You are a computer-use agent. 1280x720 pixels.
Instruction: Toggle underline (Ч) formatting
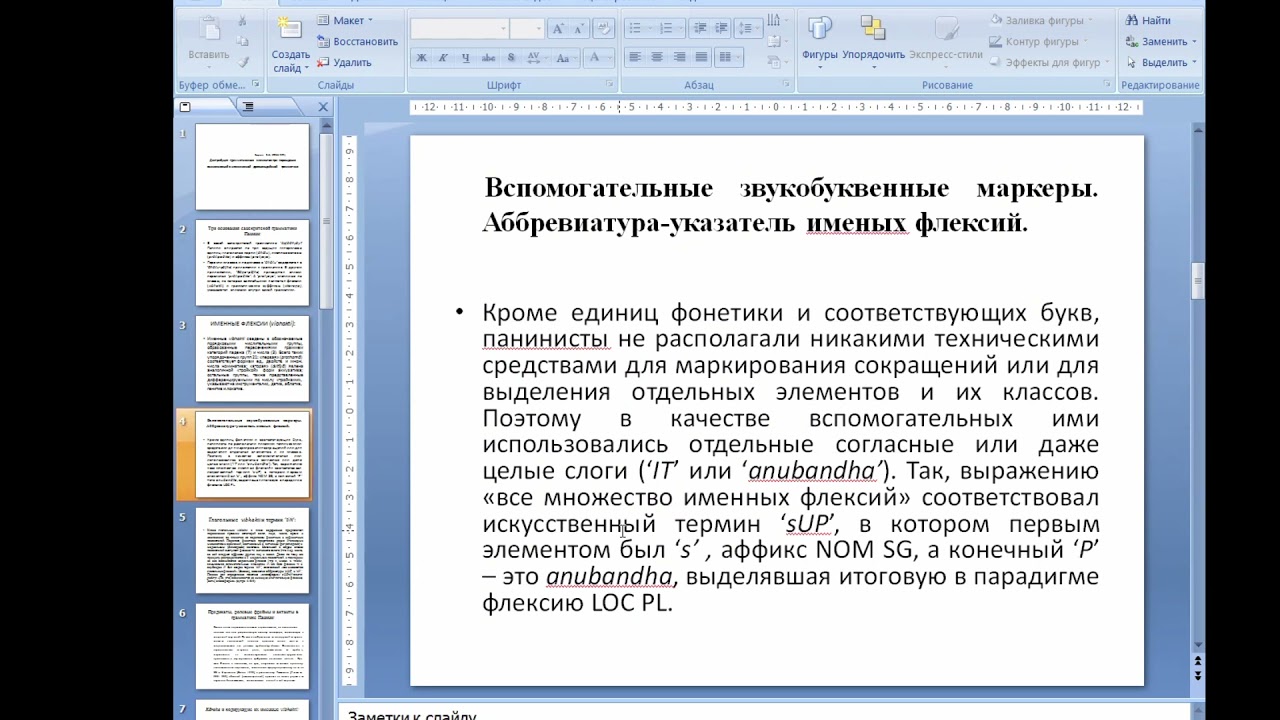[x=465, y=58]
